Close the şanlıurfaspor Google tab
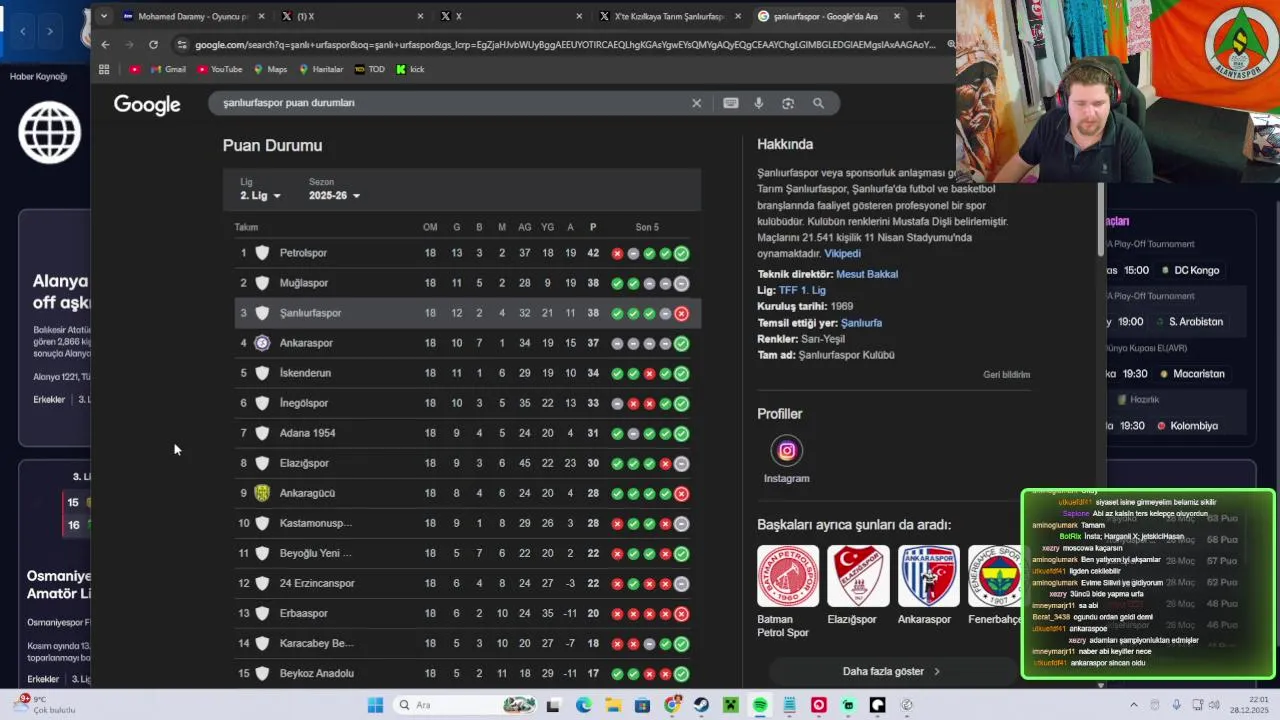This screenshot has width=1280, height=720. [x=897, y=16]
